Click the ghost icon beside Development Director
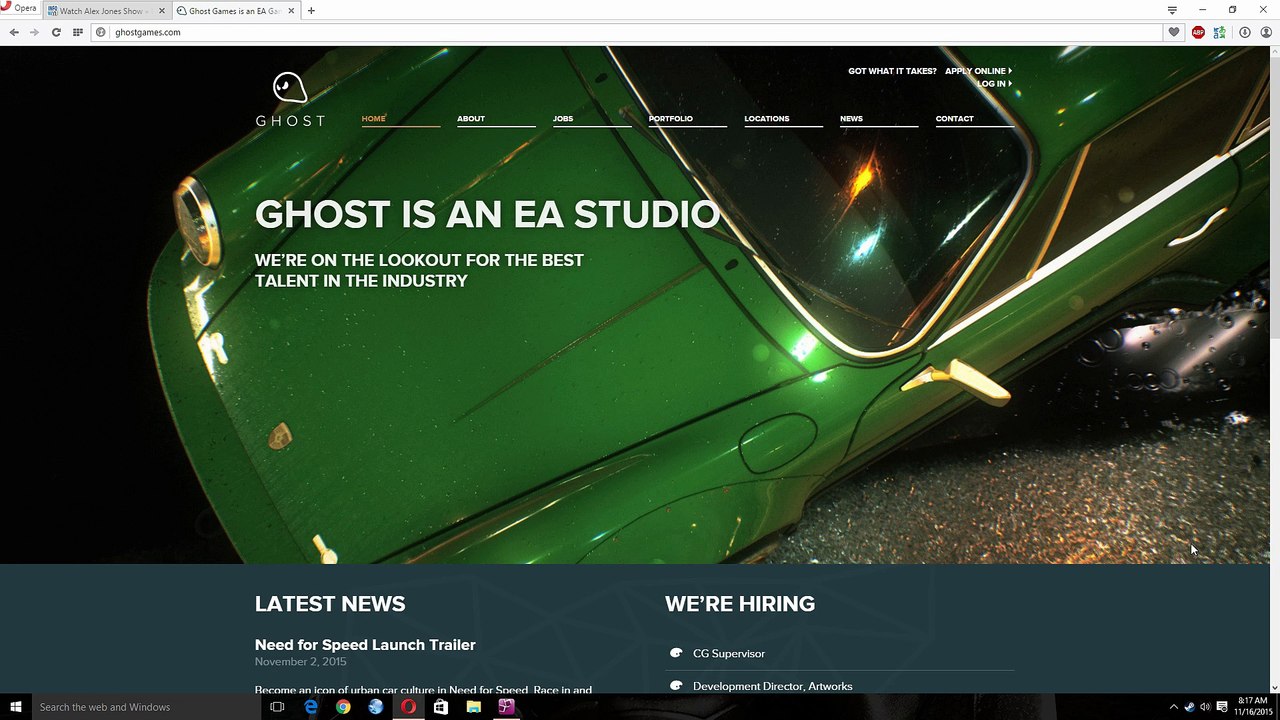This screenshot has height=720, width=1280. pos(676,686)
